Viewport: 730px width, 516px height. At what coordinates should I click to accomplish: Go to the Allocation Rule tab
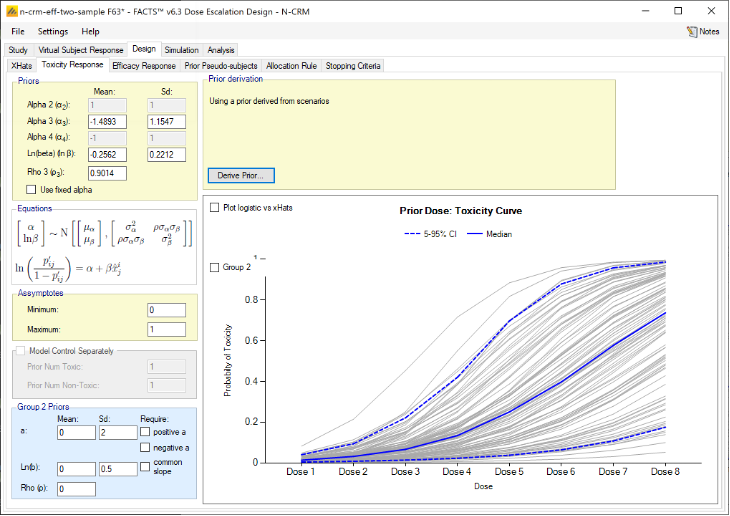click(x=291, y=66)
